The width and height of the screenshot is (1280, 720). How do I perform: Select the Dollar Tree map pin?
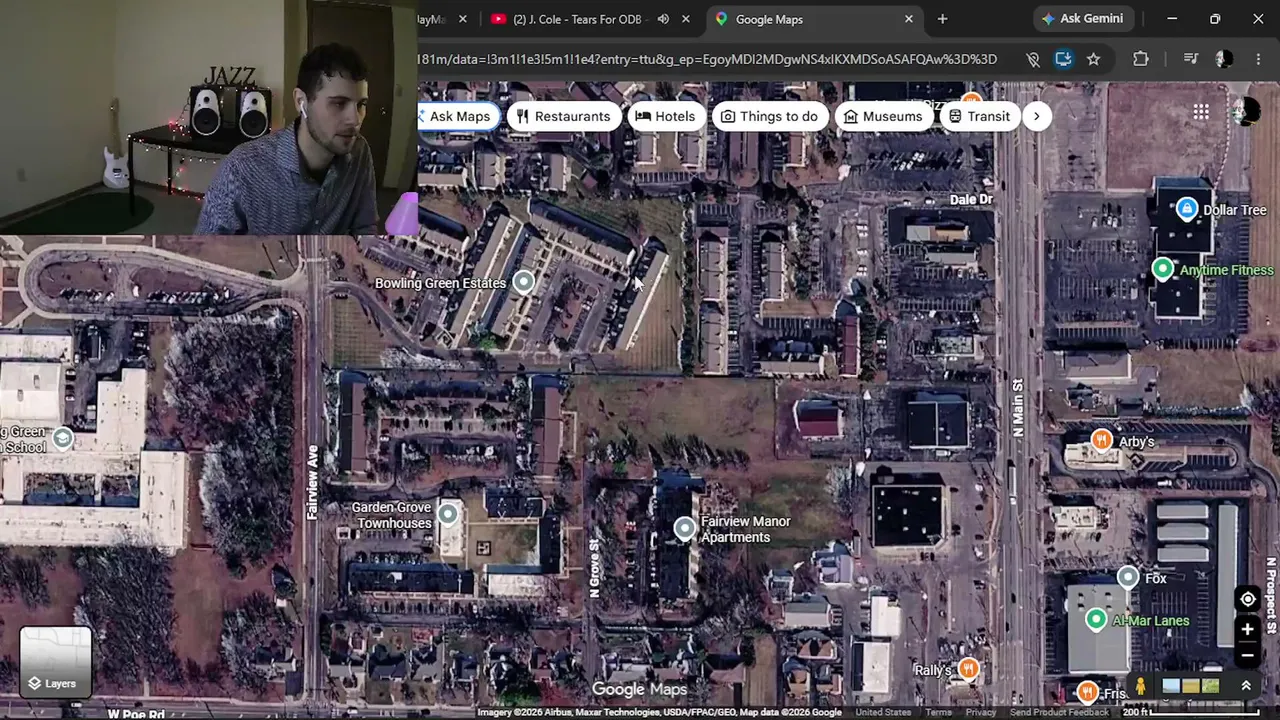[1186, 209]
